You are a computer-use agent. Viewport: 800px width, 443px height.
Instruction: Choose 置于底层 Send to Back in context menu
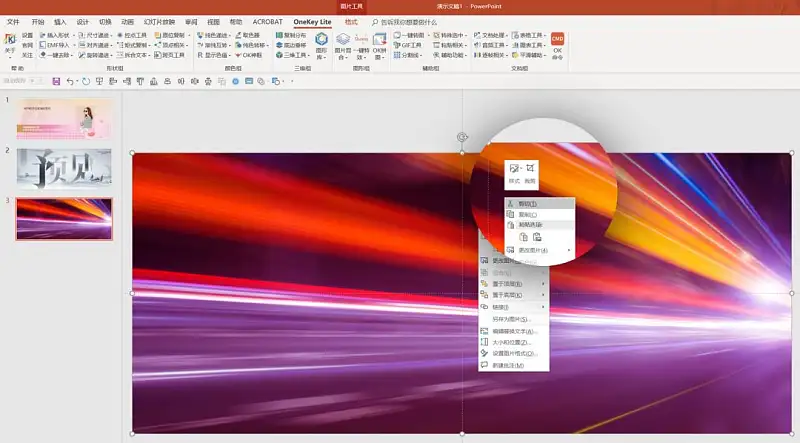(x=514, y=295)
